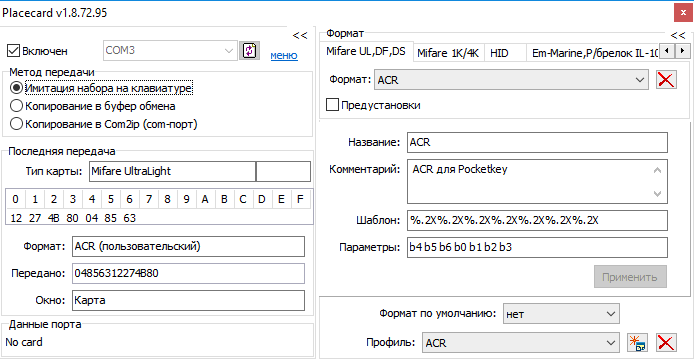694x360 pixels.
Task: Click the Применить button
Action: point(630,277)
